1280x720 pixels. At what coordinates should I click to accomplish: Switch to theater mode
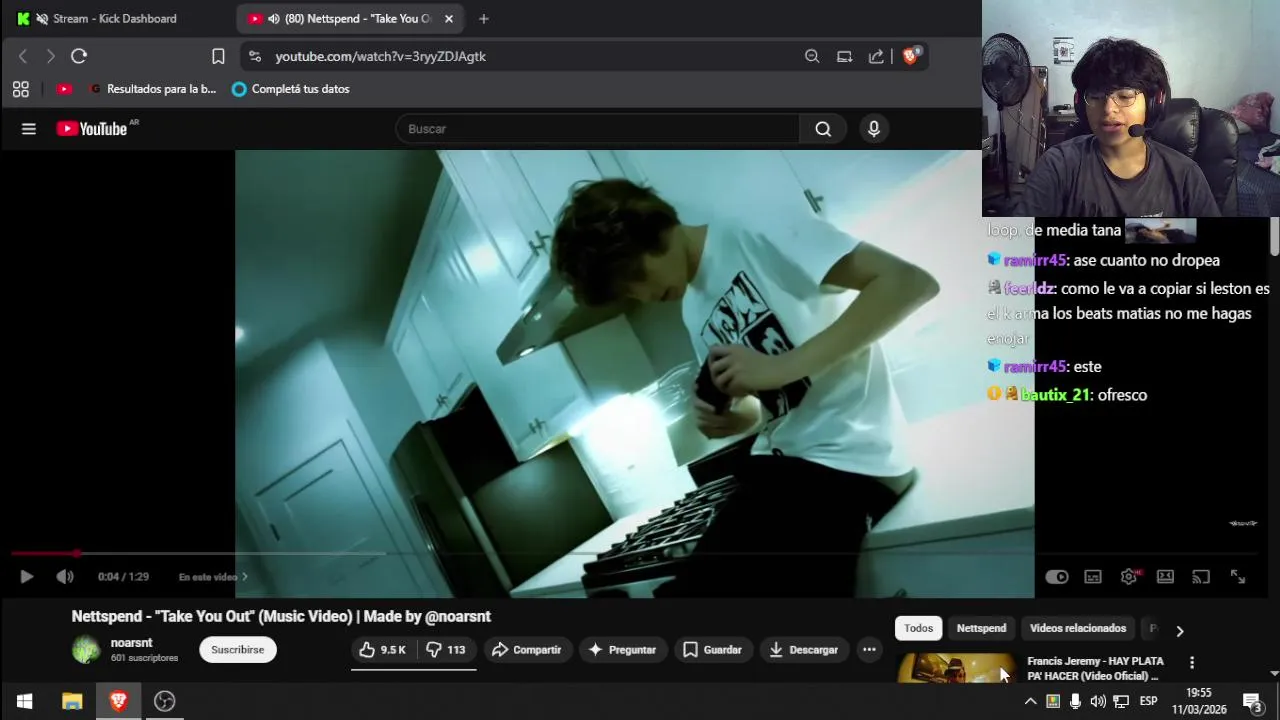coord(1165,577)
